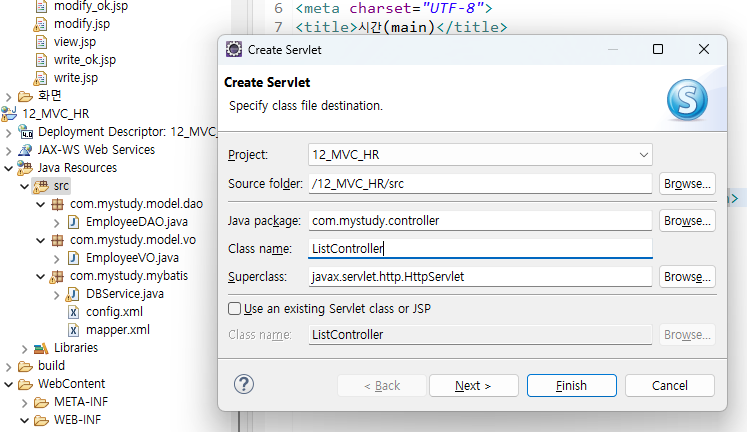This screenshot has width=747, height=432.
Task: Click the com.mystudy.model.dao package icon
Action: click(58, 204)
